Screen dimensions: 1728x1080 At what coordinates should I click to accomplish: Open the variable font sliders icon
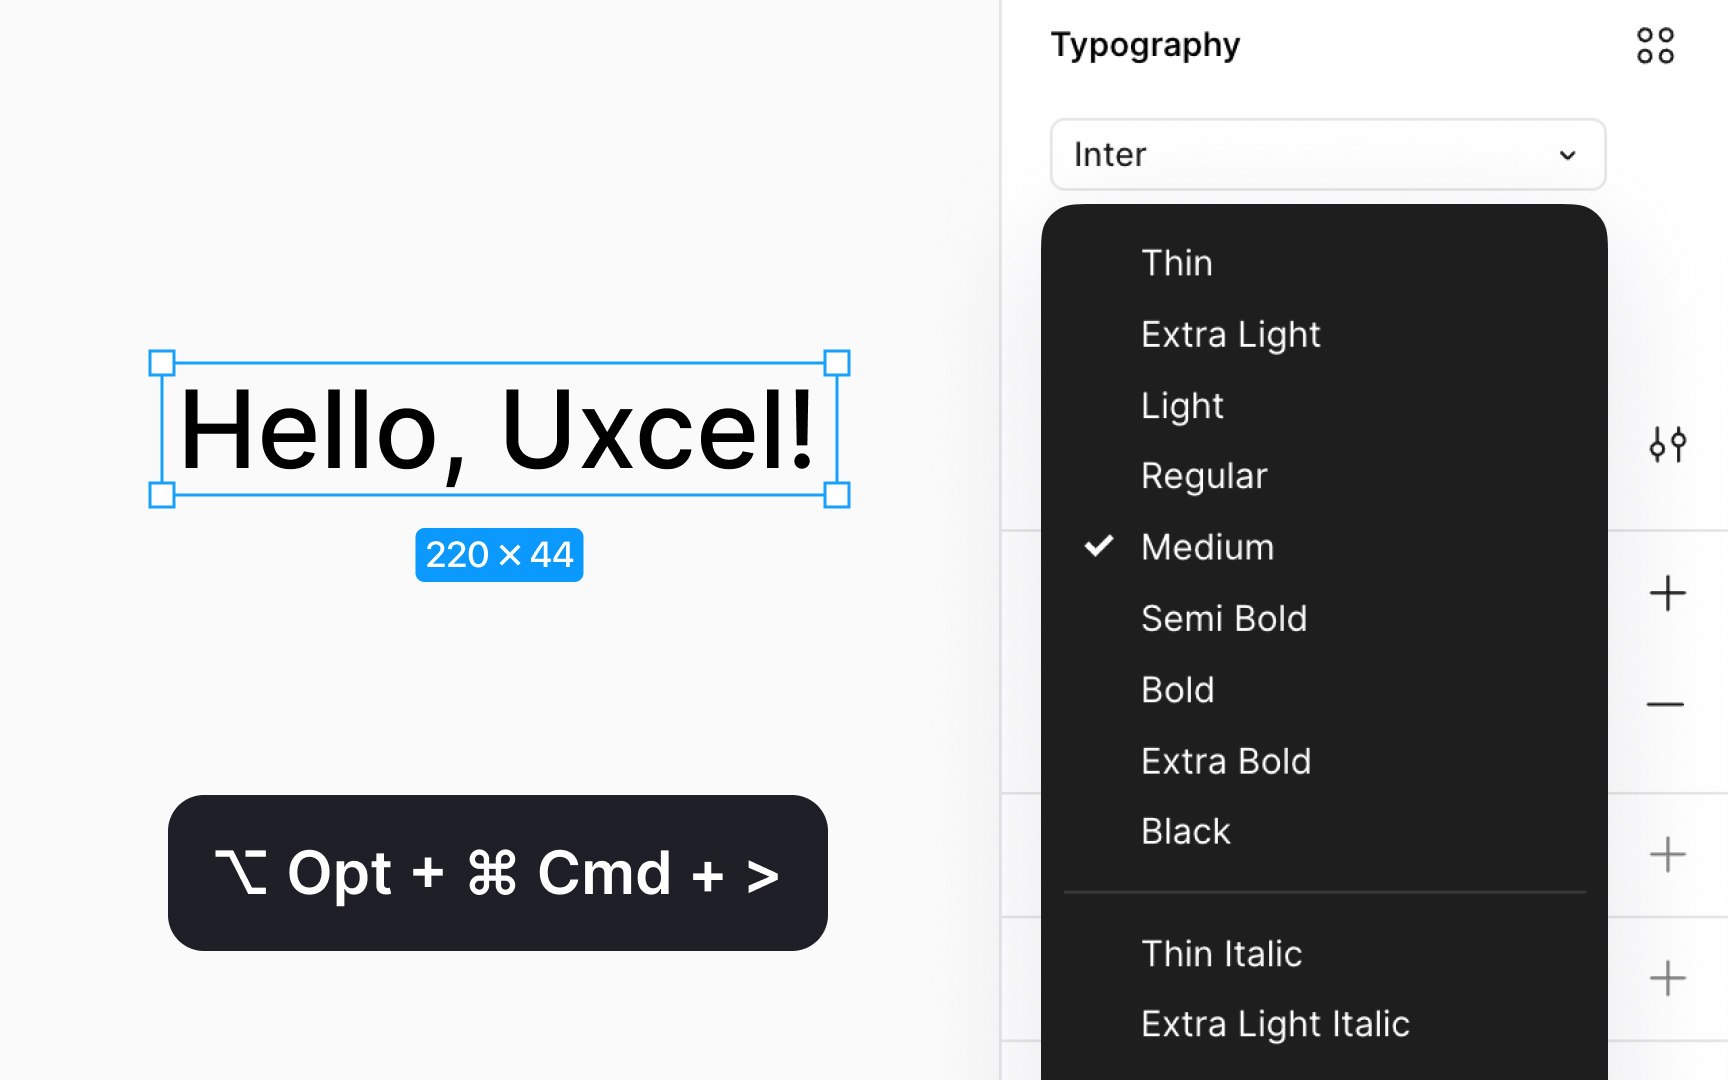coord(1669,444)
